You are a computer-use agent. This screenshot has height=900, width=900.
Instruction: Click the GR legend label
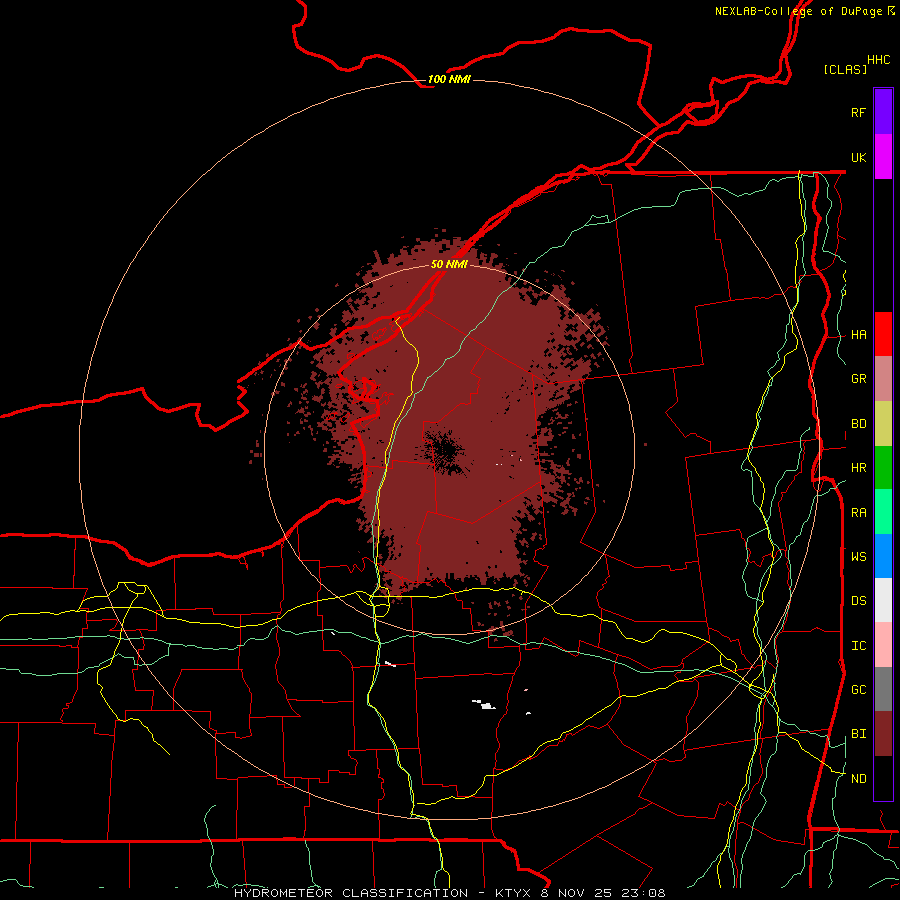(x=858, y=379)
